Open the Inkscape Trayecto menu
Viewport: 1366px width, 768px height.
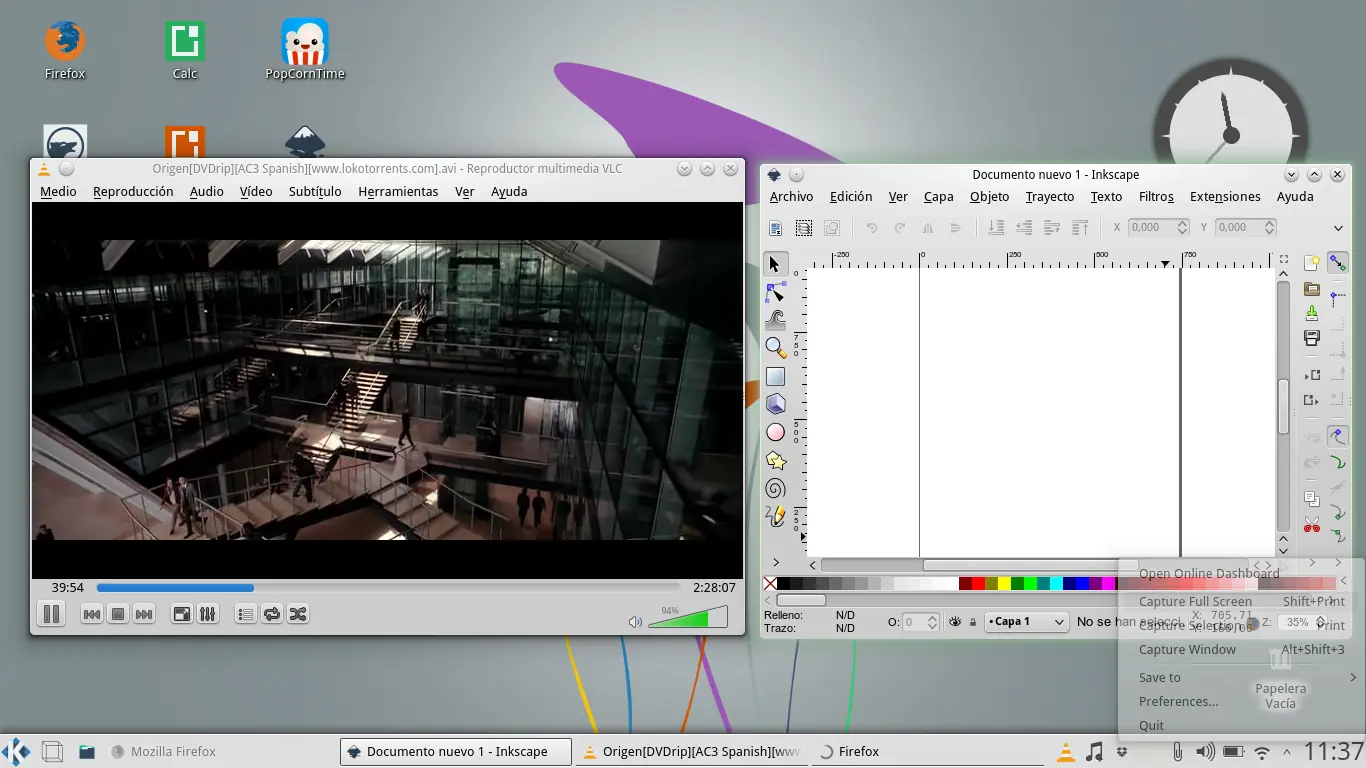[x=1050, y=197]
